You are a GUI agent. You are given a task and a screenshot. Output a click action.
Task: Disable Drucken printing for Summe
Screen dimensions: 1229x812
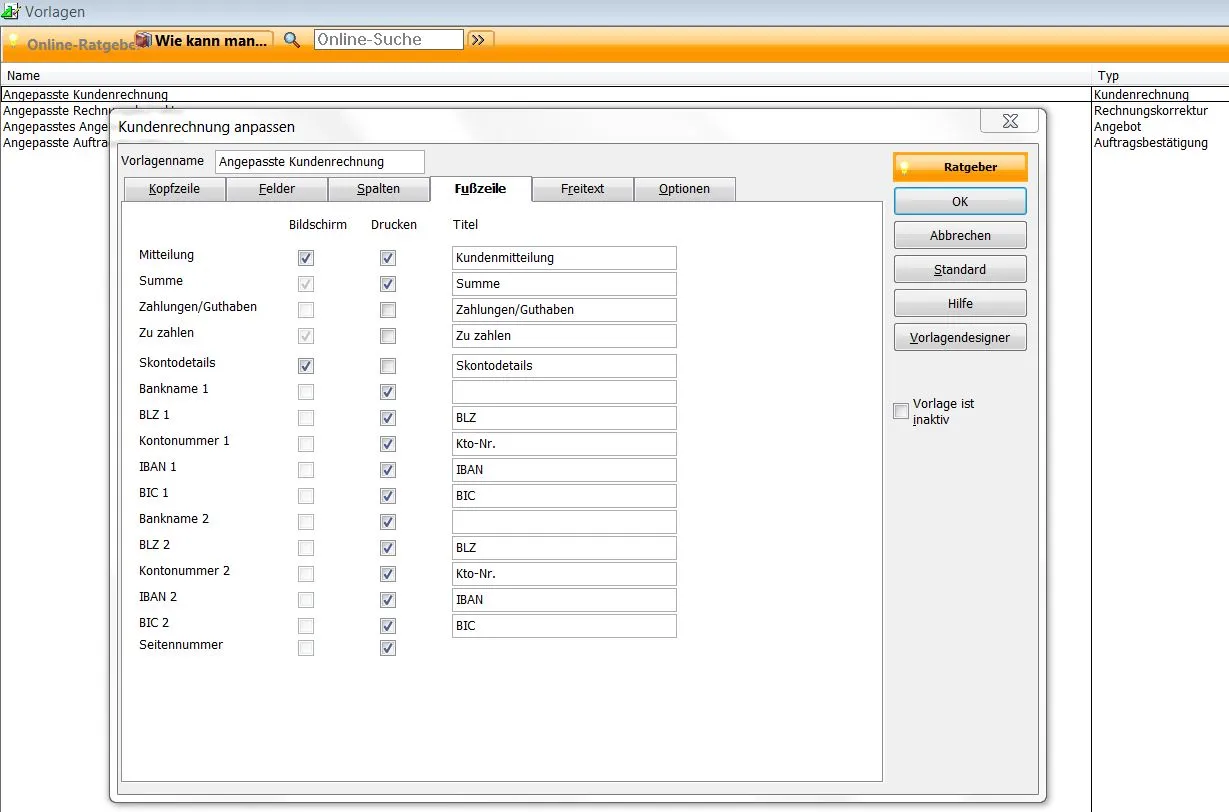pyautogui.click(x=387, y=284)
